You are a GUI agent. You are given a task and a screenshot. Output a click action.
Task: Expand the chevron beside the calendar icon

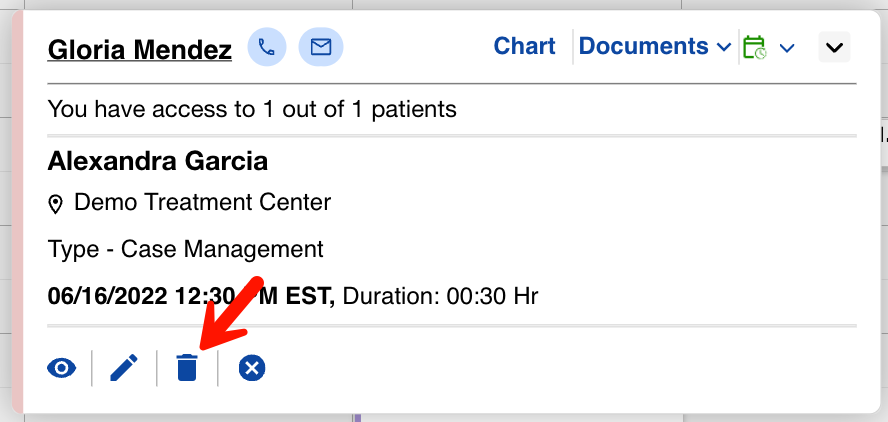pos(787,48)
